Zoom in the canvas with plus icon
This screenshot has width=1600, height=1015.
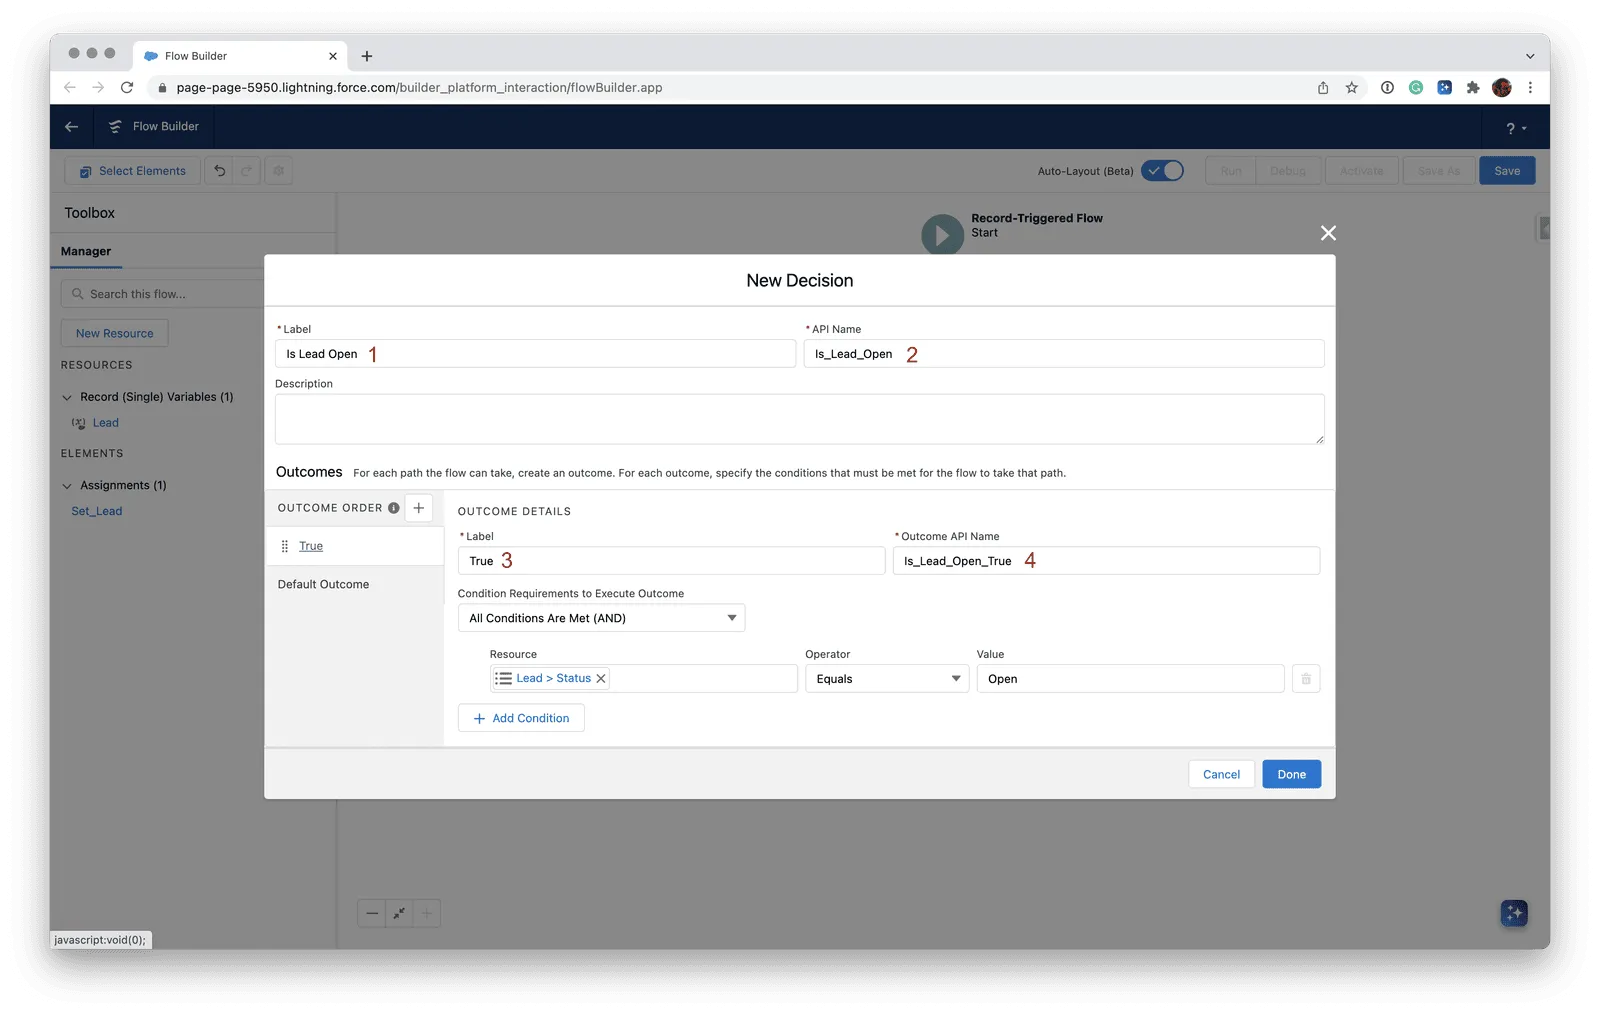(x=426, y=913)
